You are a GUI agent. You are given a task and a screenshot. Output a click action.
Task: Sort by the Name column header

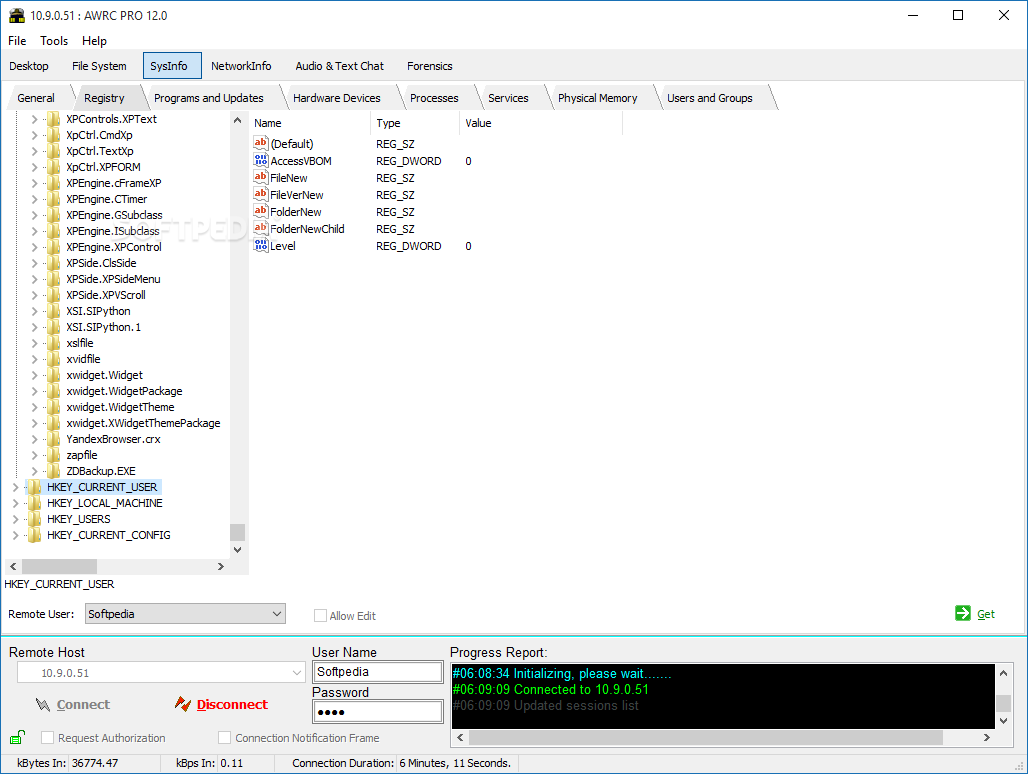pyautogui.click(x=309, y=123)
